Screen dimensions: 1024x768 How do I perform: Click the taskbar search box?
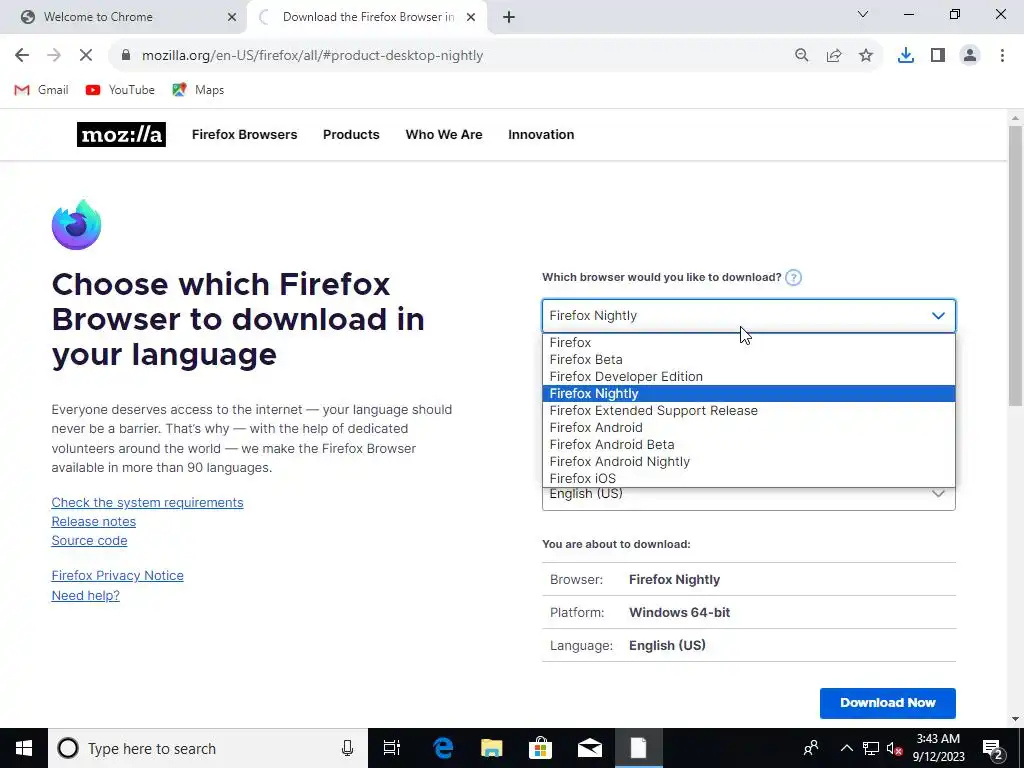(x=208, y=748)
